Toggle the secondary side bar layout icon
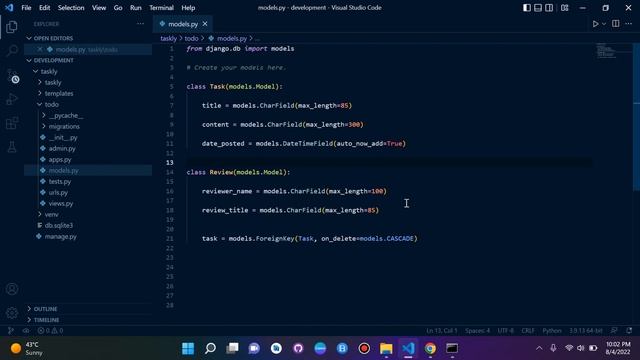The height and width of the screenshot is (360, 640). pos(549,8)
